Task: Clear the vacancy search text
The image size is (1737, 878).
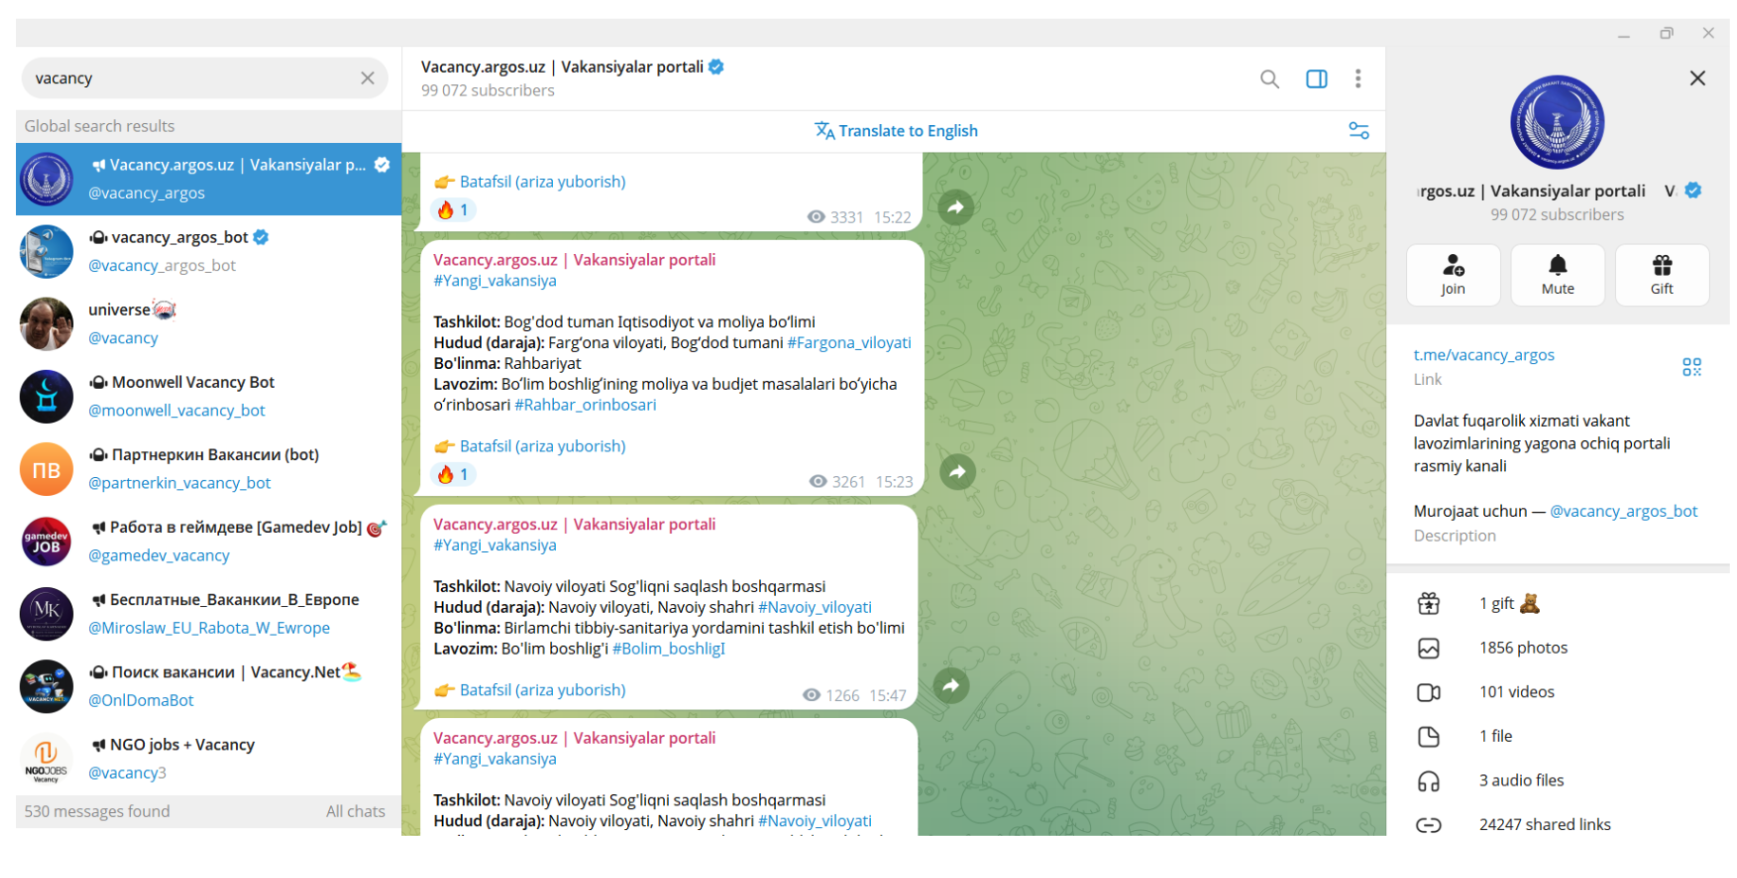Action: pyautogui.click(x=367, y=78)
